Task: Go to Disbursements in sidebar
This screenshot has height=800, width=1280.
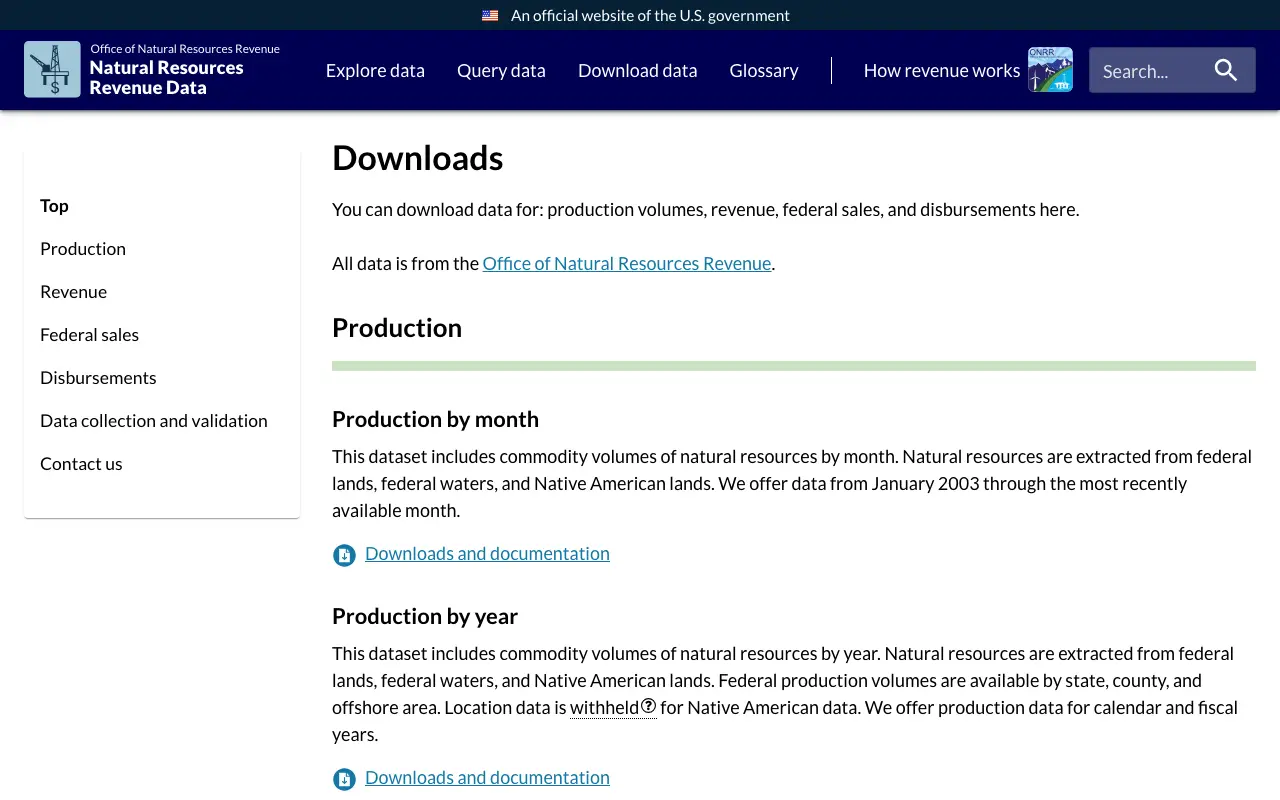Action: click(98, 377)
